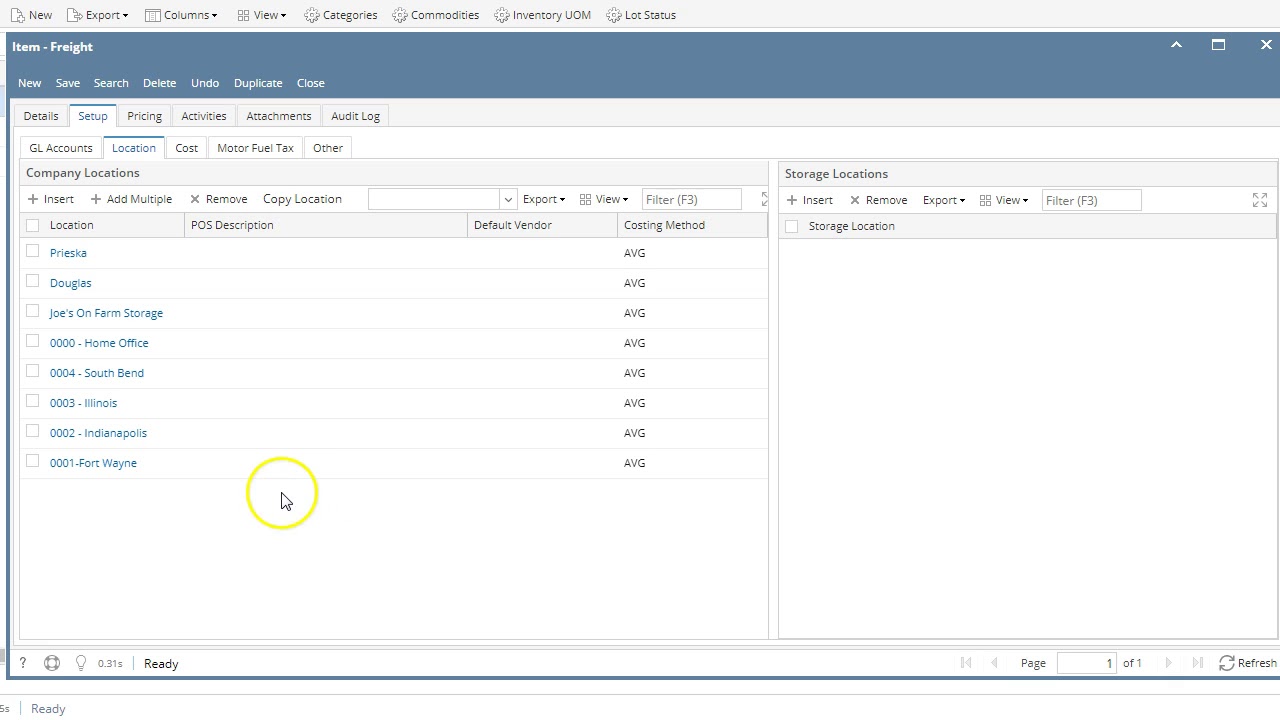Tick the 0000 - Home Office checkbox
The width and height of the screenshot is (1280, 720).
pos(33,342)
